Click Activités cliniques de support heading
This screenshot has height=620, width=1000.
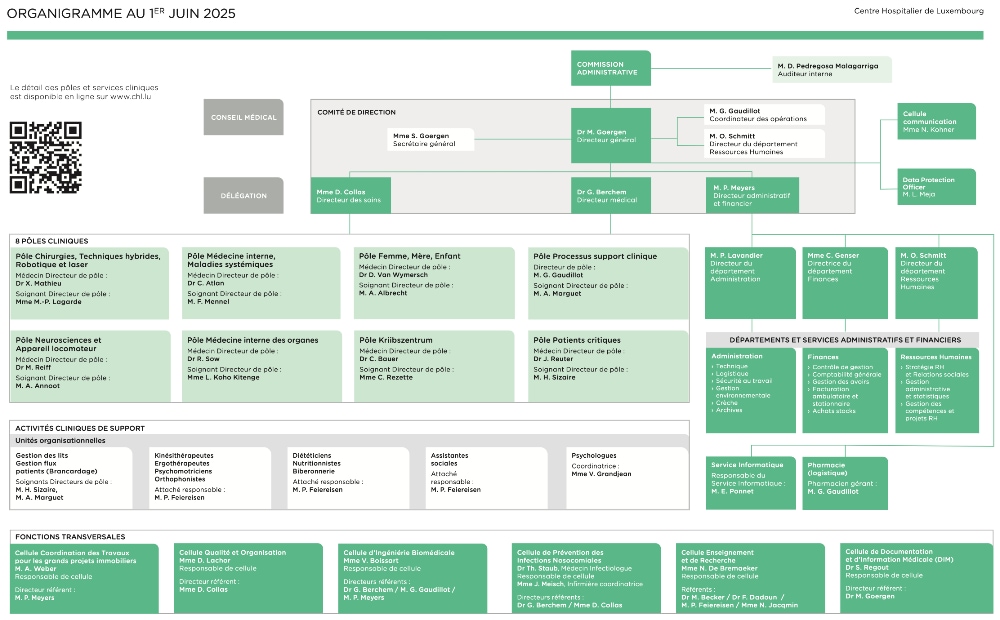pyautogui.click(x=80, y=429)
